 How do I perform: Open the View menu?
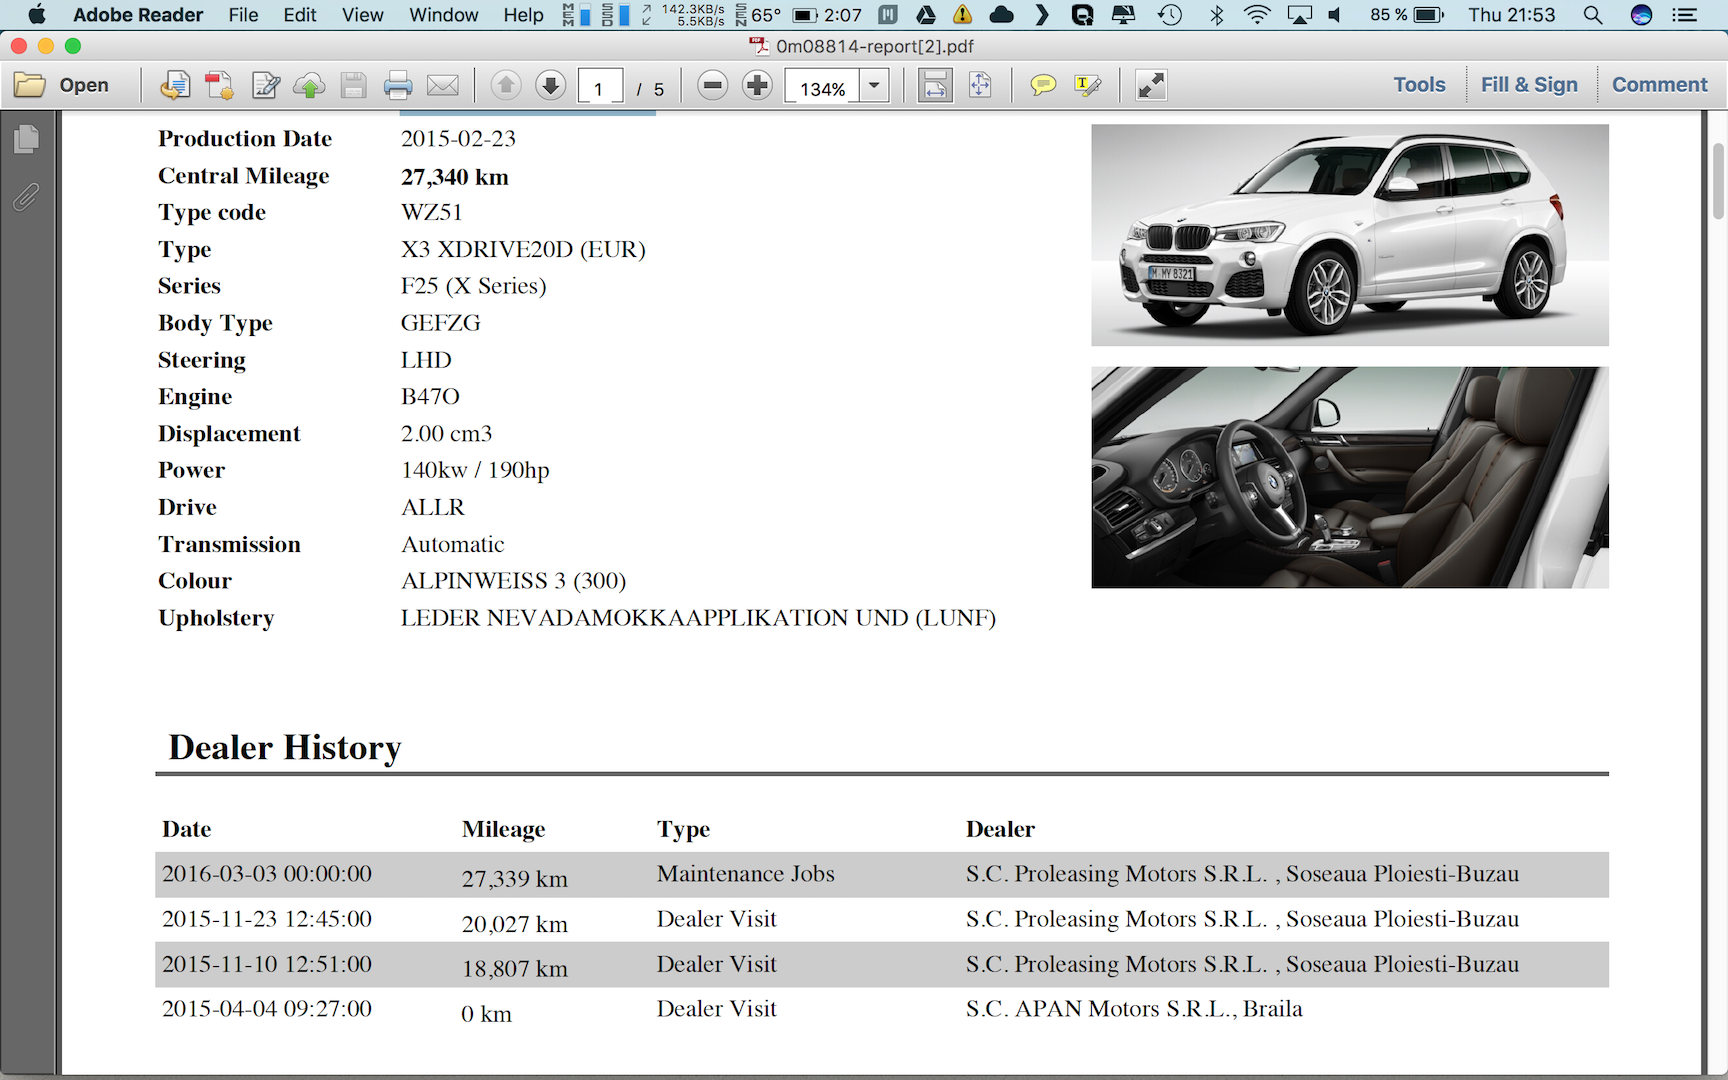pos(362,15)
